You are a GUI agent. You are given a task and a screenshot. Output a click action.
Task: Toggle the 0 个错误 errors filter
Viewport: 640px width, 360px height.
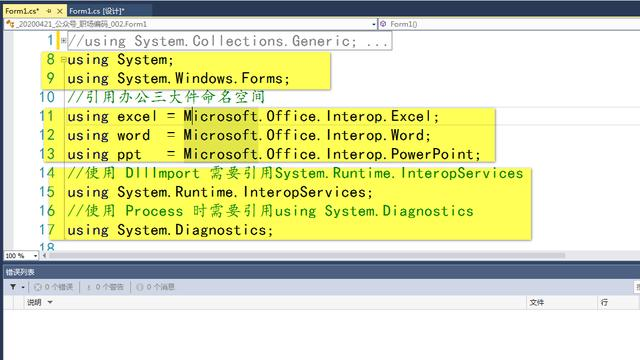click(53, 287)
